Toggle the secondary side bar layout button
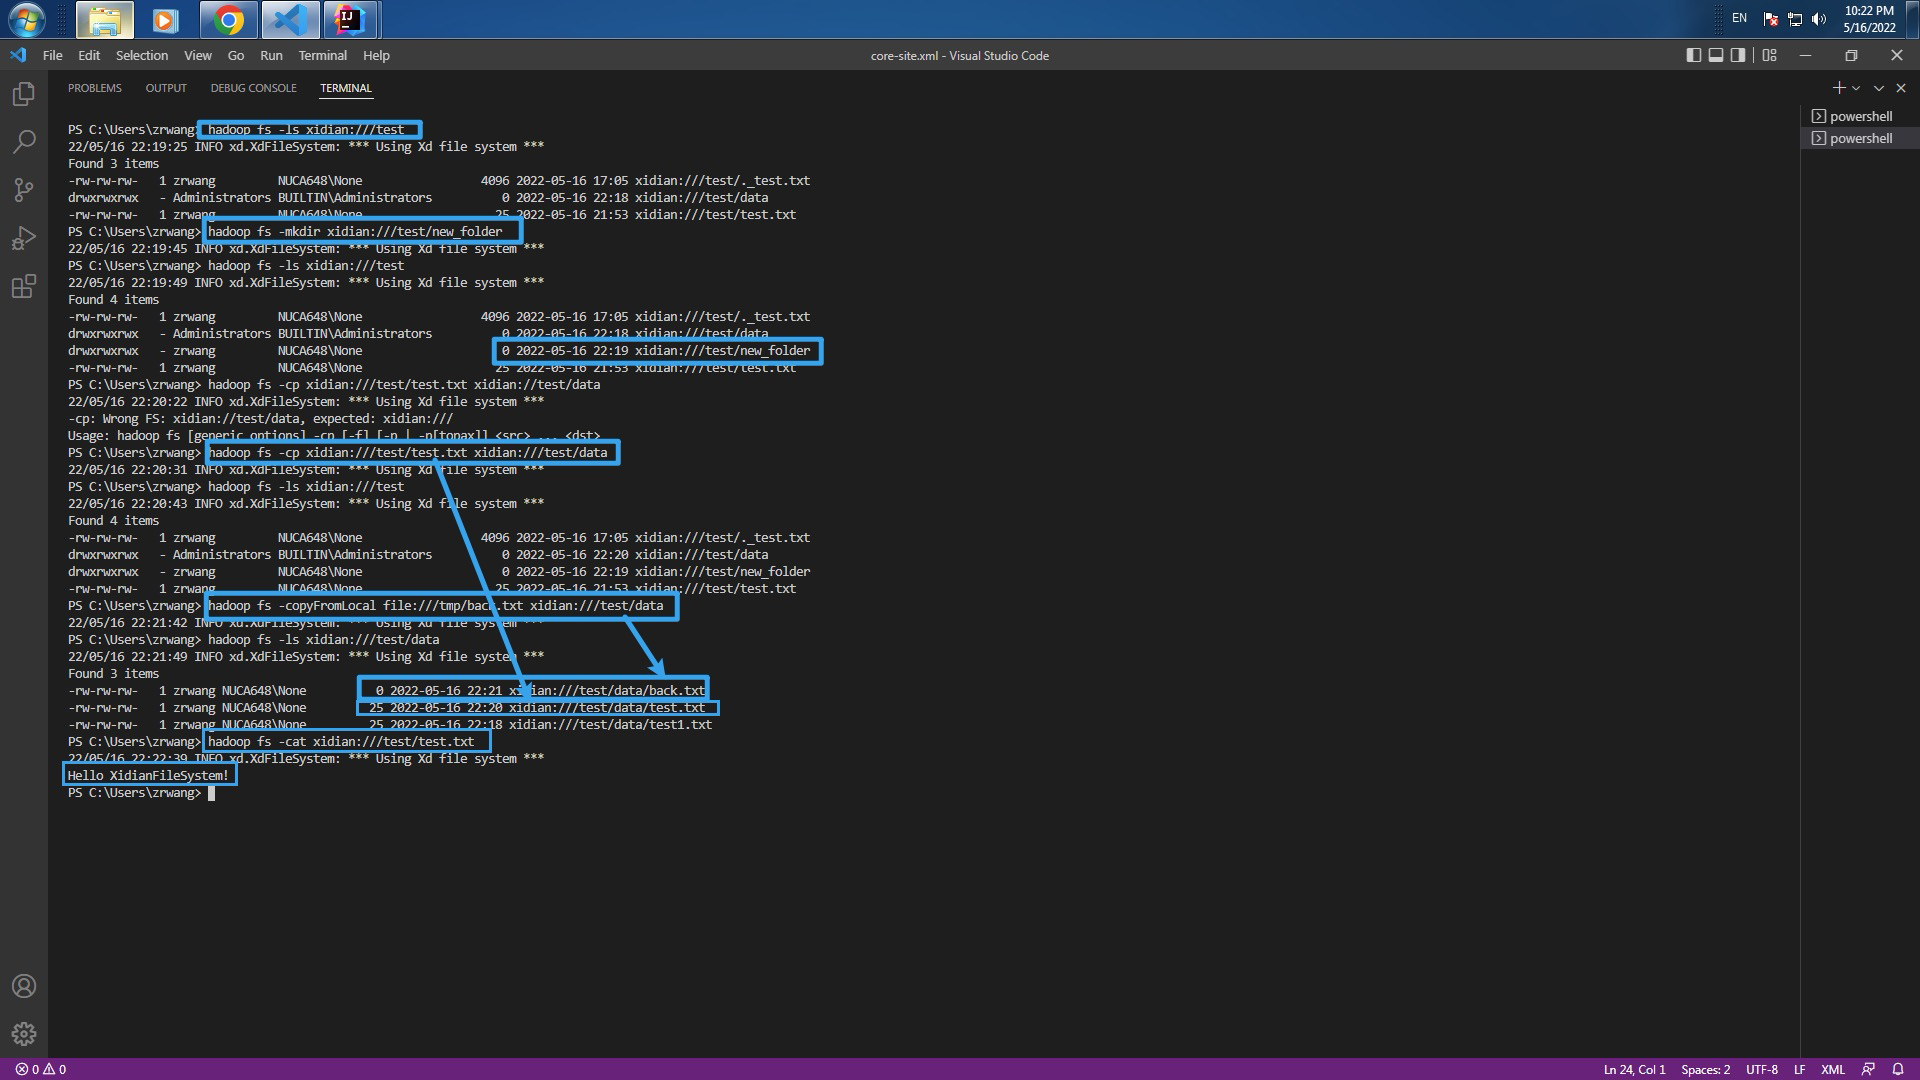This screenshot has height=1080, width=1920. point(1738,55)
